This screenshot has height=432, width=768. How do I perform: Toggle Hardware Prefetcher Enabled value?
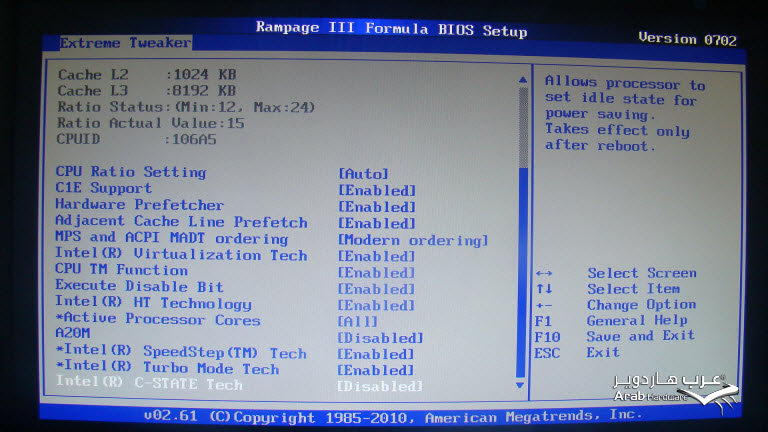(377, 207)
